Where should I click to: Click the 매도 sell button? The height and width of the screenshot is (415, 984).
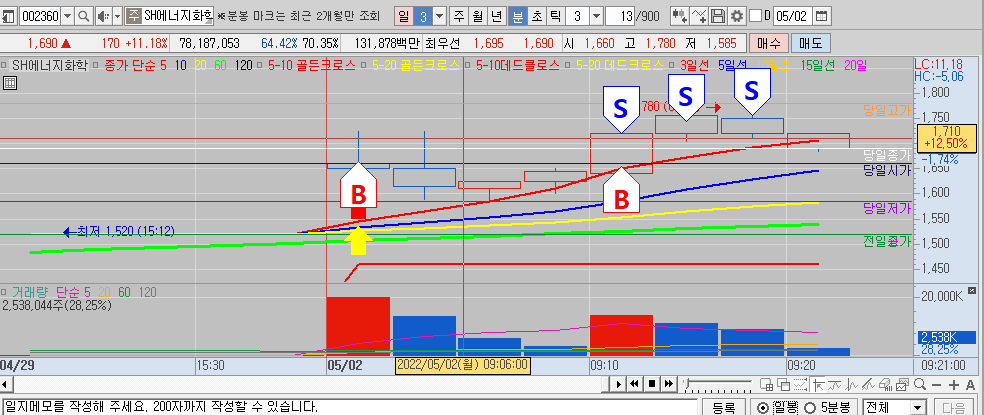tap(810, 43)
